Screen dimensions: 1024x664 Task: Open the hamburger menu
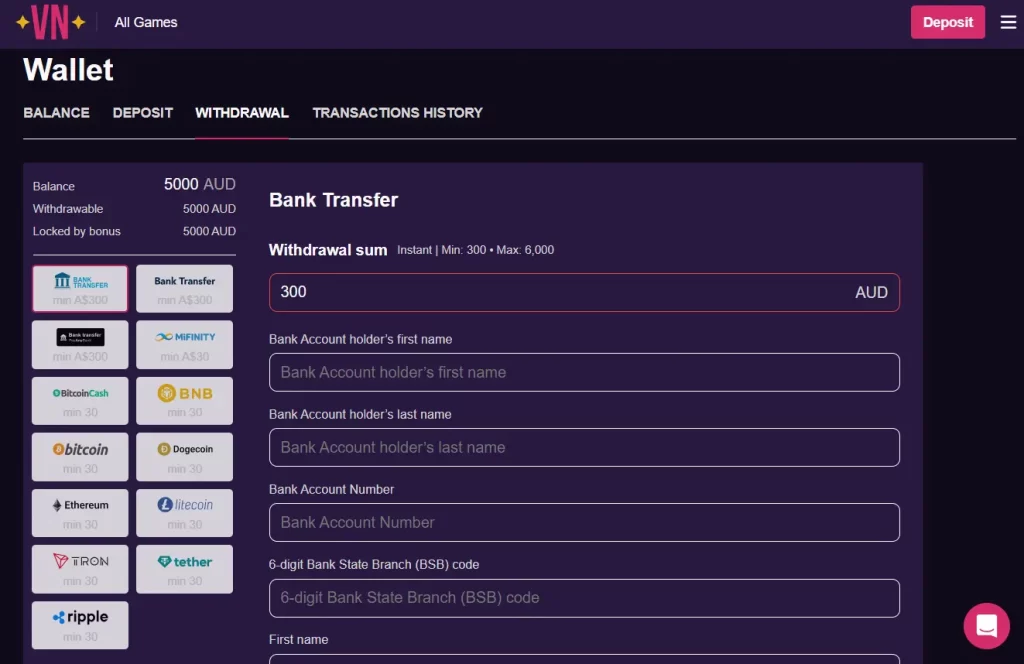1008,21
